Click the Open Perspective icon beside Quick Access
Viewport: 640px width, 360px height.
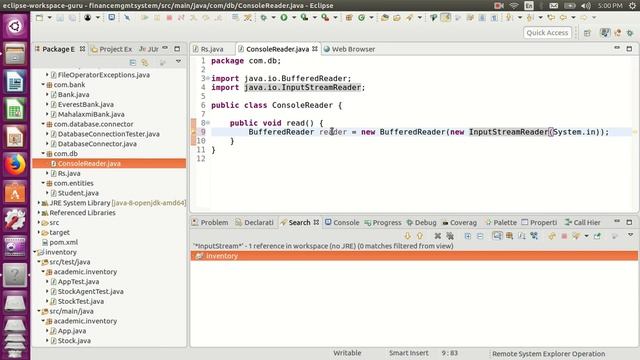[587, 33]
